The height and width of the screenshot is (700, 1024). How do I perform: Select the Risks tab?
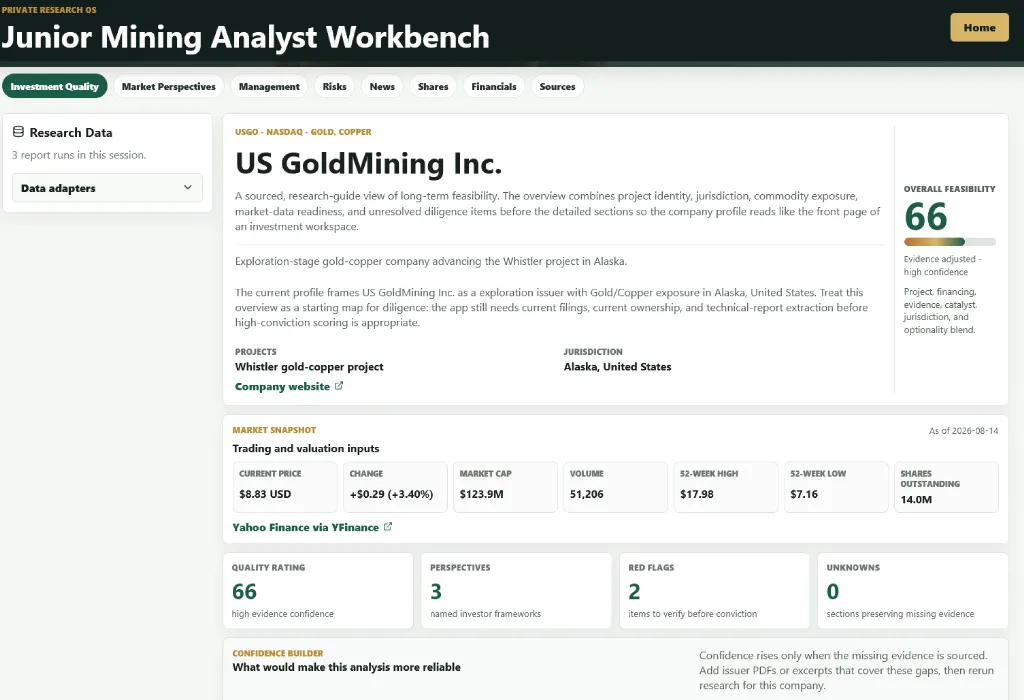[x=334, y=86]
